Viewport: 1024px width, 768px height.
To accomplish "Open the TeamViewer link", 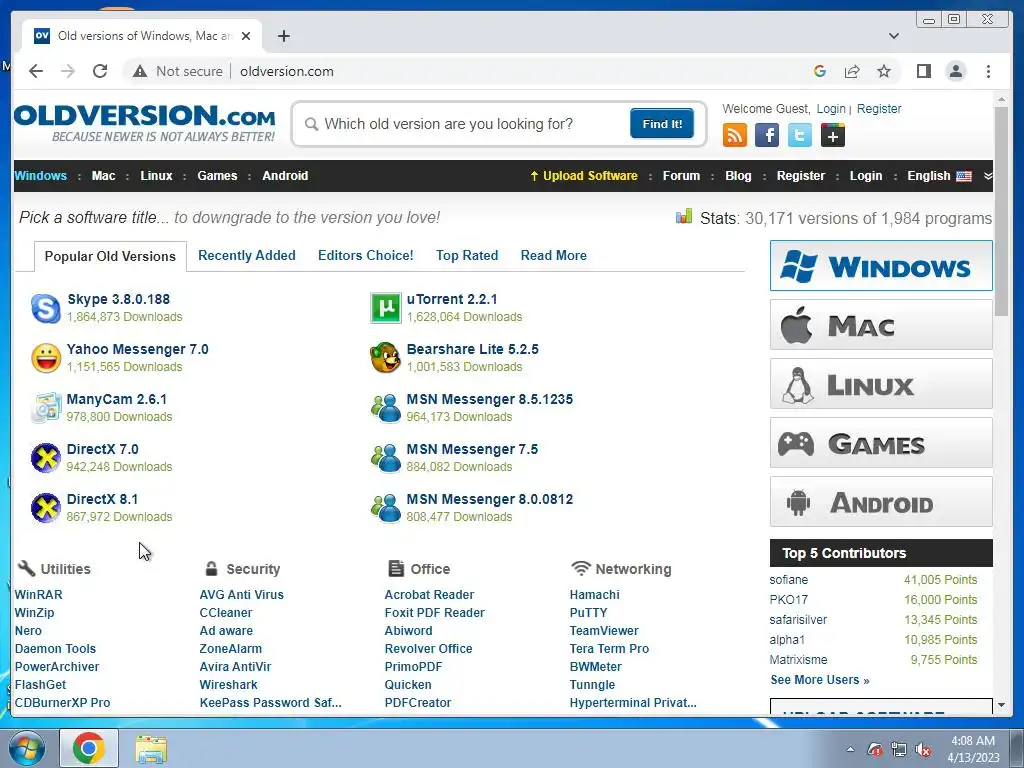I will pyautogui.click(x=604, y=631).
